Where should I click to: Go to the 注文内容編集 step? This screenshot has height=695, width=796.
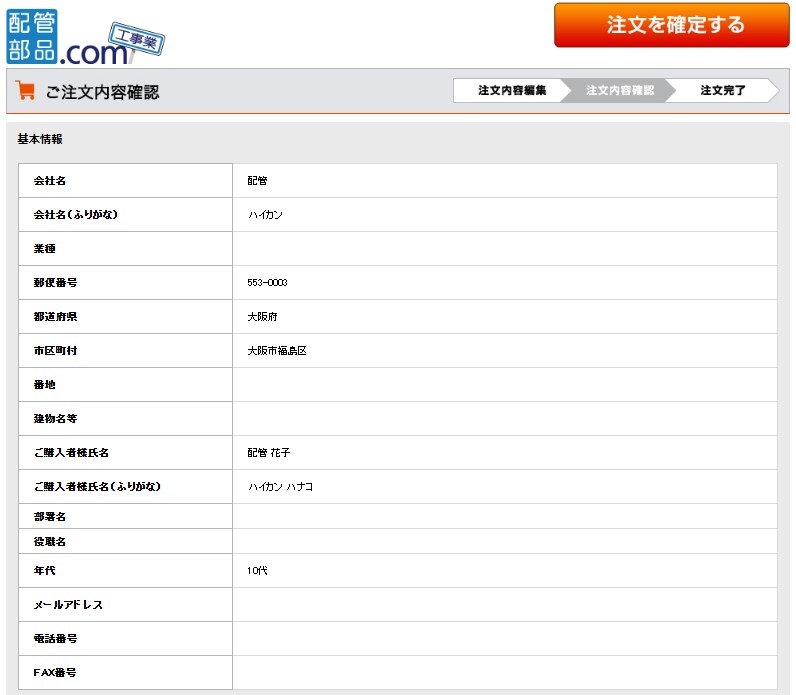click(x=511, y=91)
